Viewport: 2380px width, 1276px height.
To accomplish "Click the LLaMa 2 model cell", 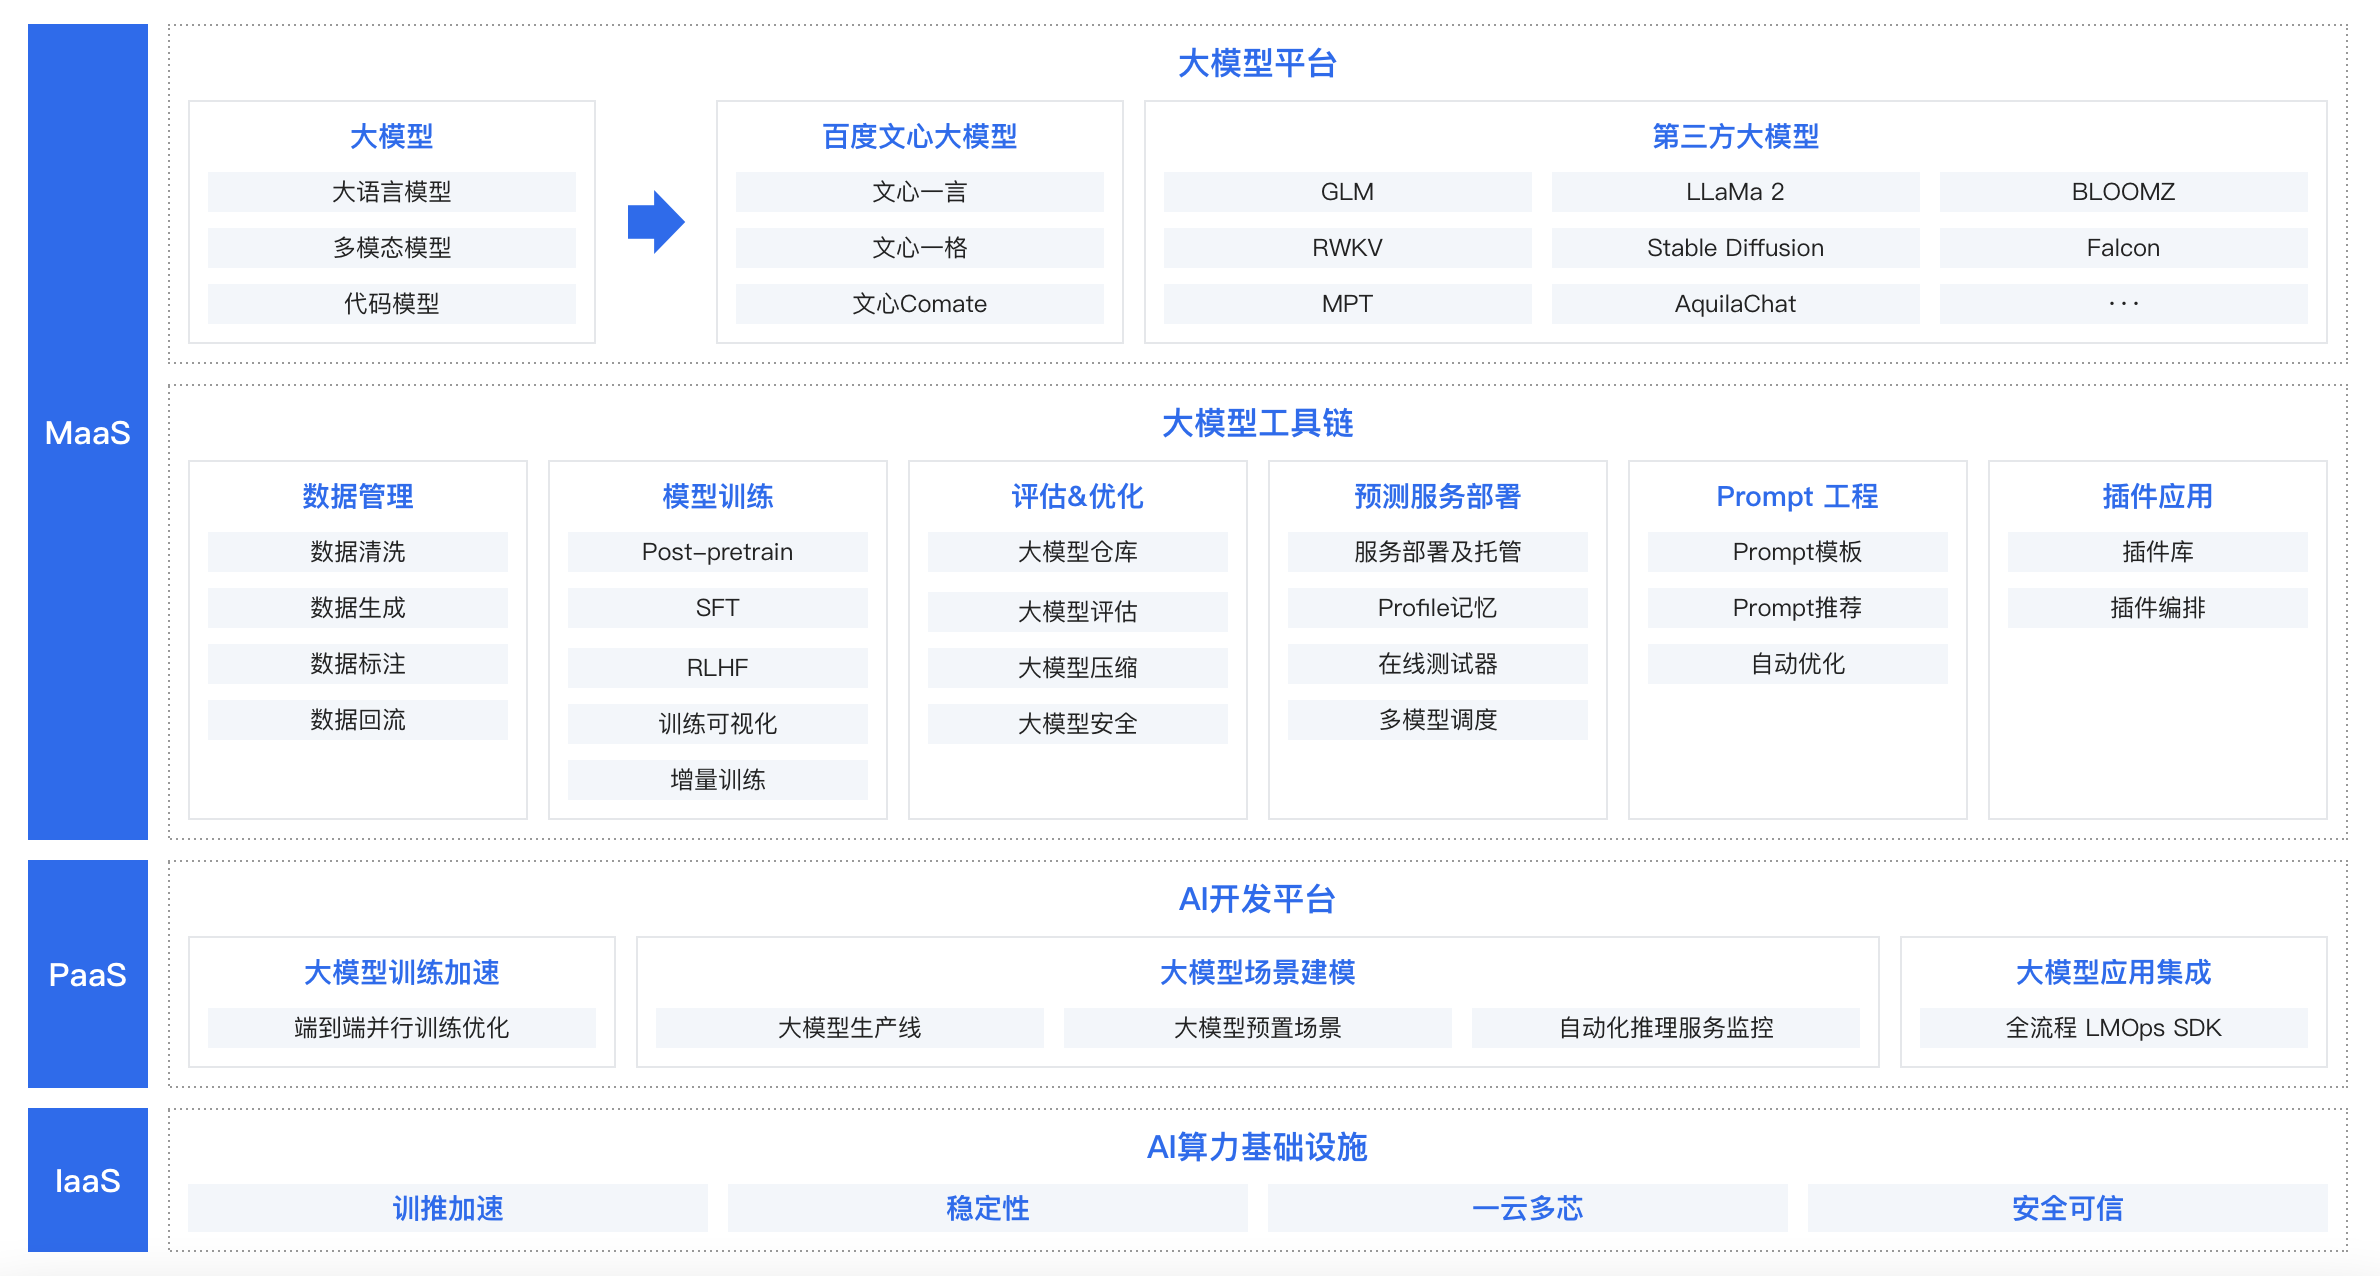I will tap(1736, 192).
